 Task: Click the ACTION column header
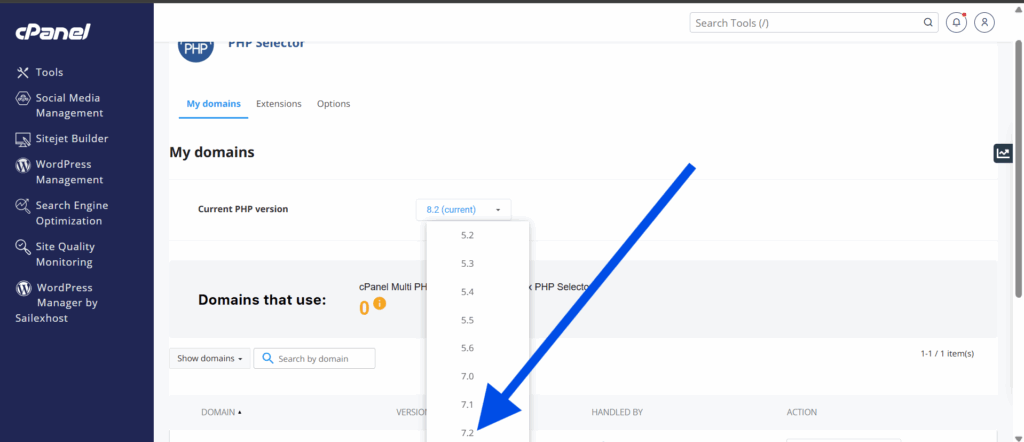click(x=802, y=413)
